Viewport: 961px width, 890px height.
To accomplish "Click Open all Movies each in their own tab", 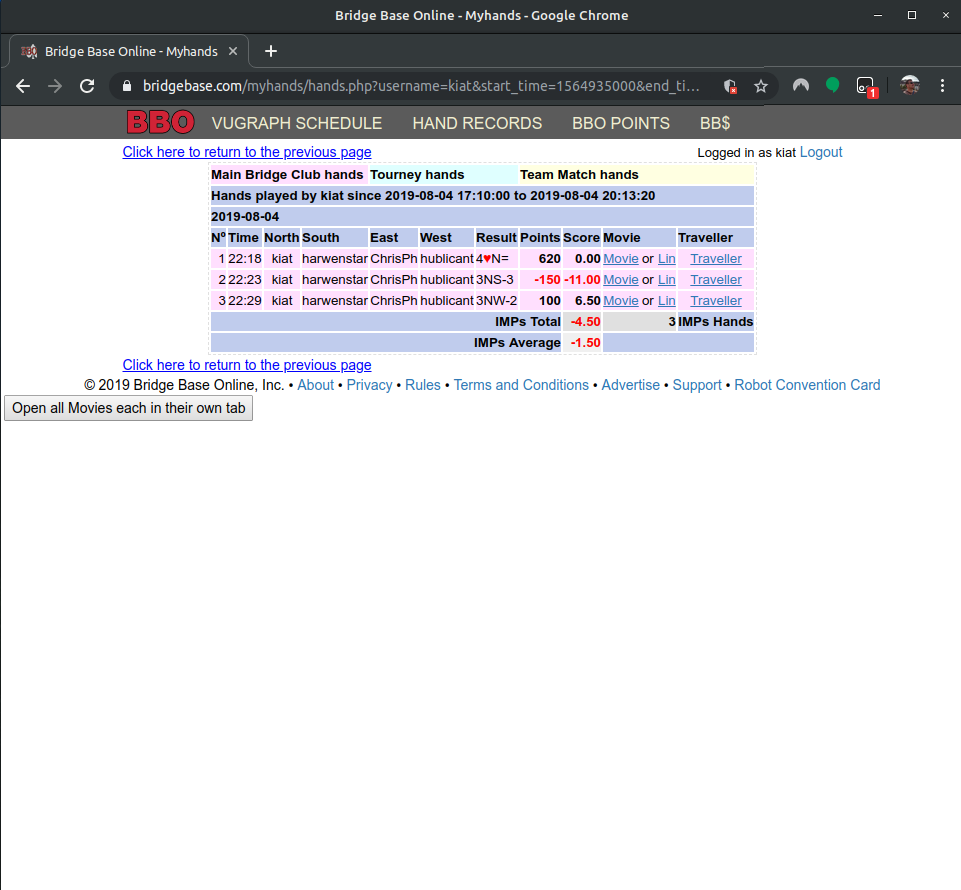I will (x=129, y=408).
